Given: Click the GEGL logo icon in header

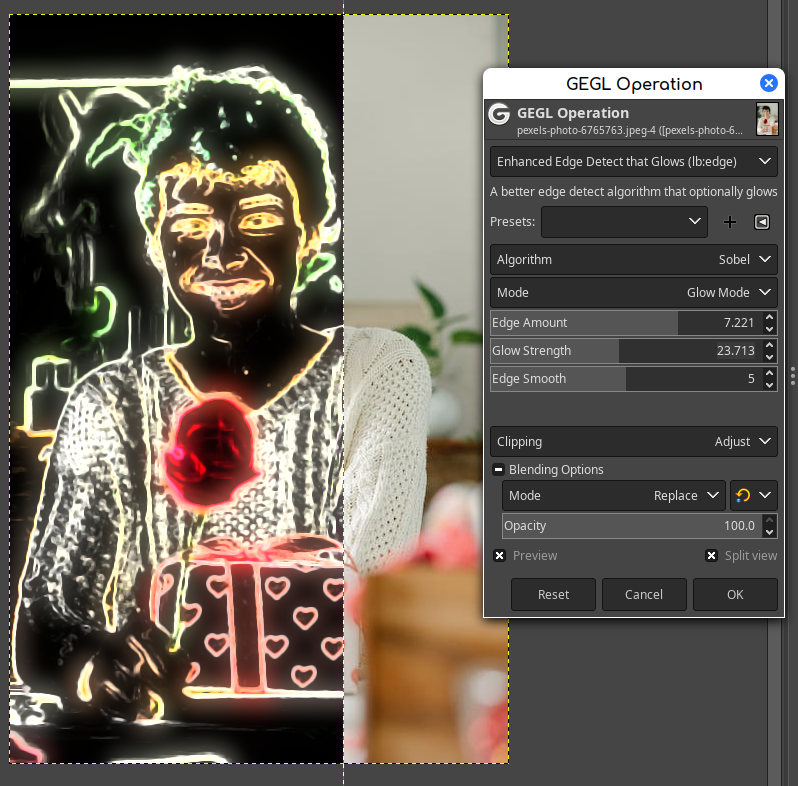Looking at the screenshot, I should (499, 114).
